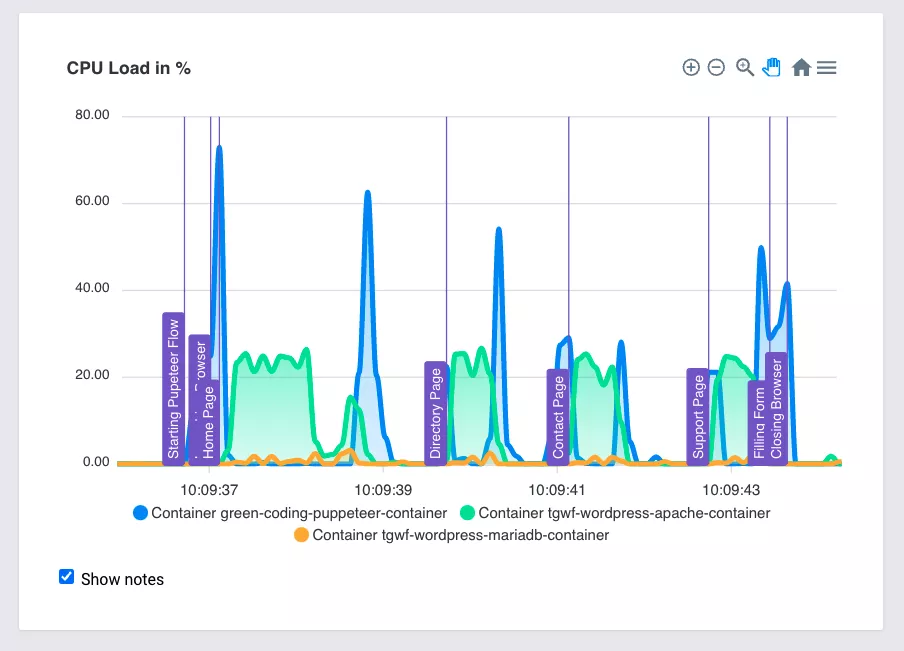
Task: Click the 10:09:39 axis label
Action: (383, 490)
